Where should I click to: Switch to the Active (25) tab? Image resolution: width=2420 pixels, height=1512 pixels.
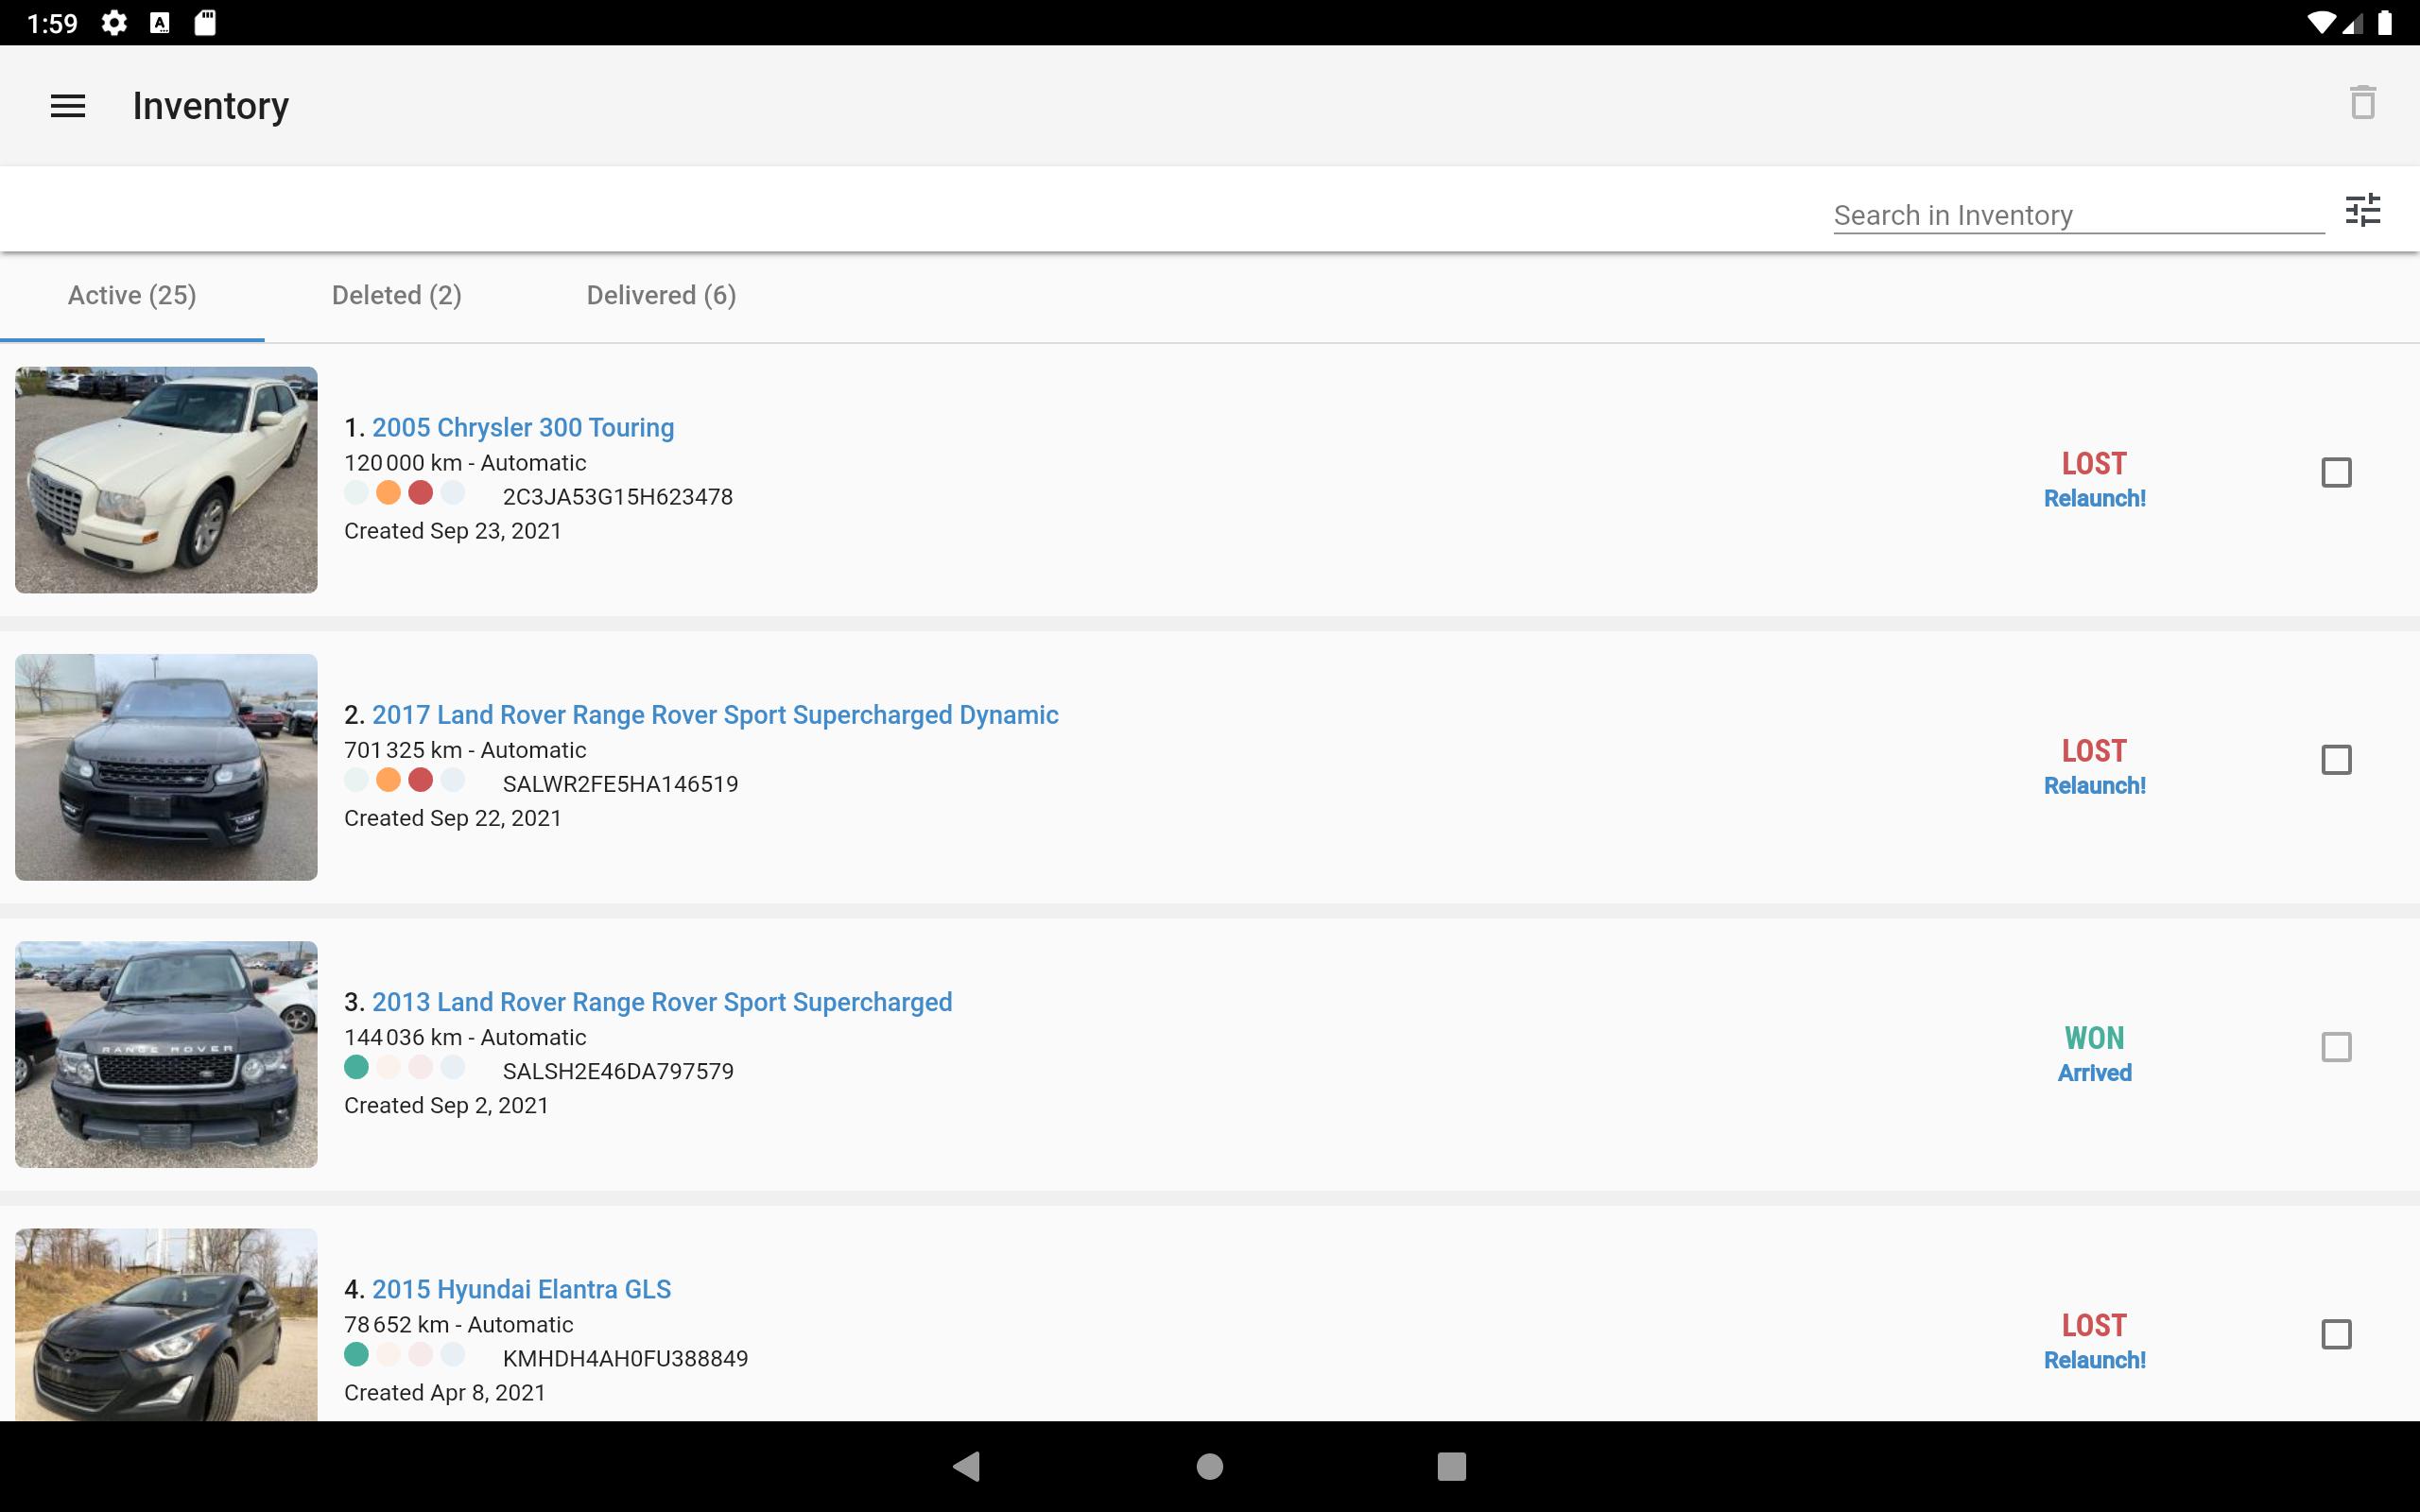(132, 295)
